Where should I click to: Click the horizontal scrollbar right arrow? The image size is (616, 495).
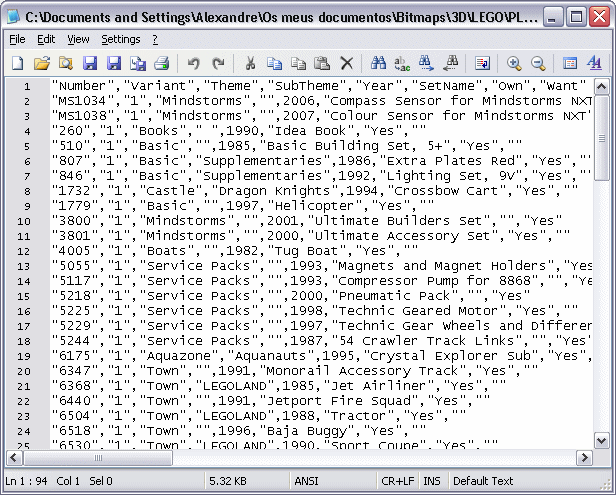tap(584, 458)
